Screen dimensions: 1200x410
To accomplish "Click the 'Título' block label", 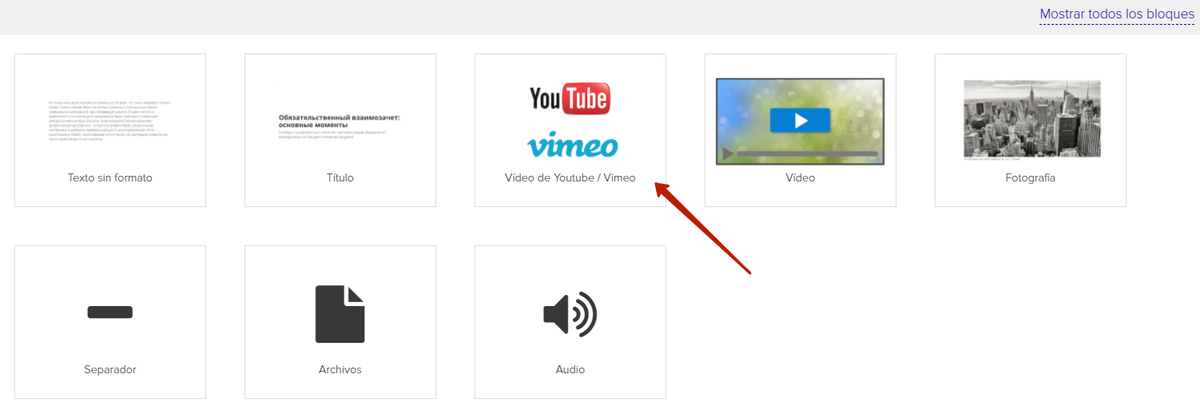I will [x=340, y=178].
